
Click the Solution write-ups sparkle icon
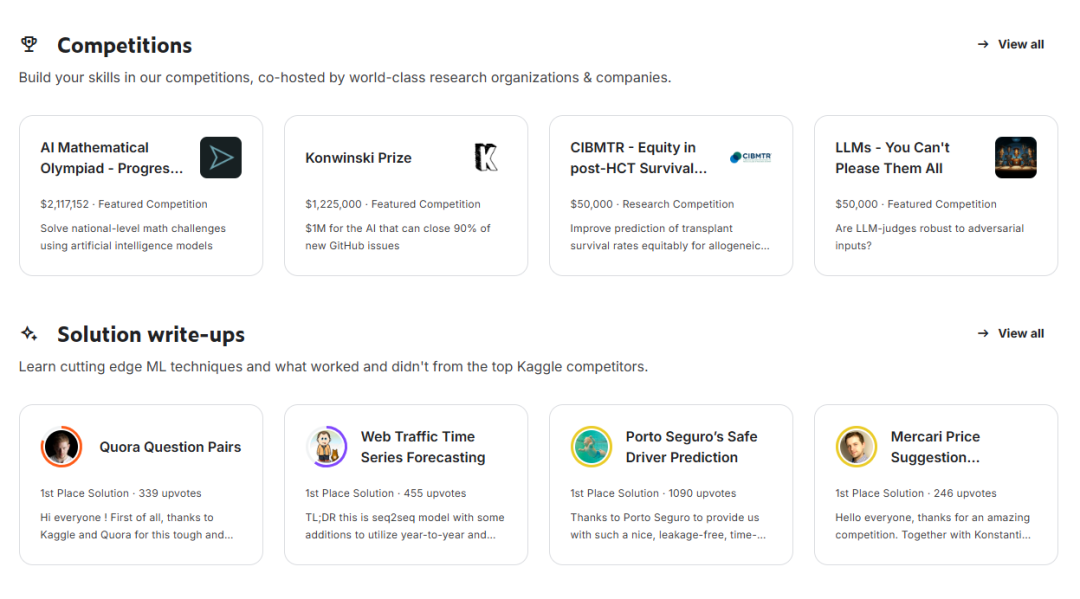[x=29, y=333]
